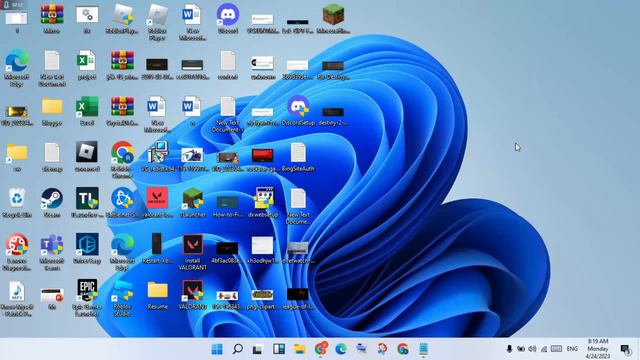Open the png-clipart image file
Image resolution: width=640 pixels, height=360 pixels.
[x=262, y=294]
